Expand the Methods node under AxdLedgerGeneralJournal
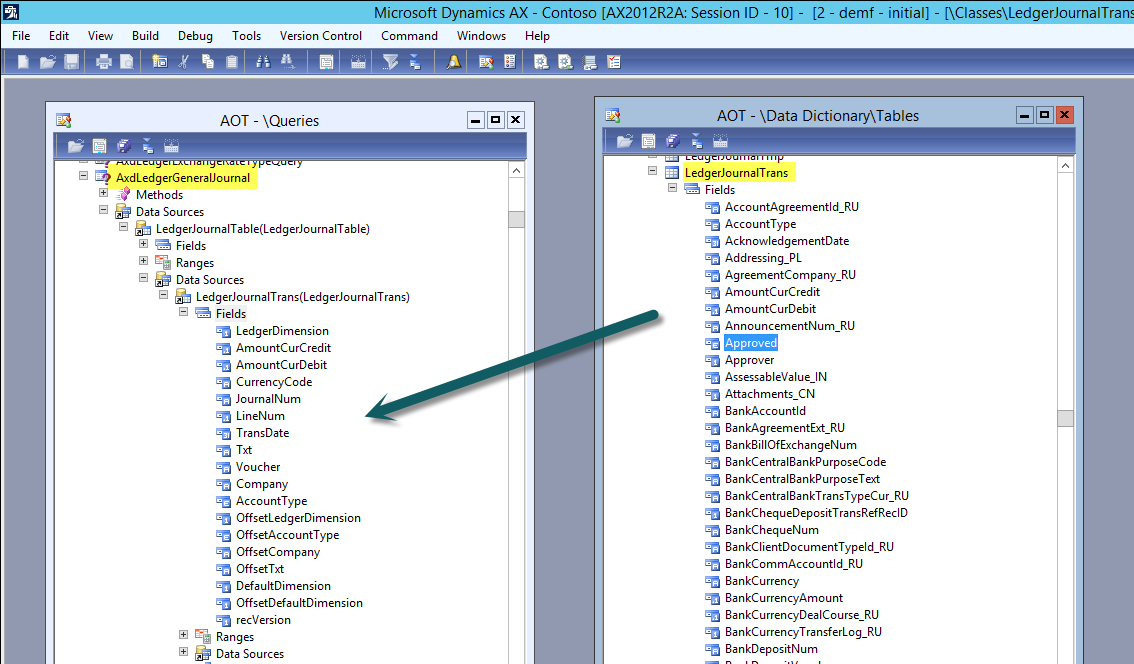 tap(104, 194)
